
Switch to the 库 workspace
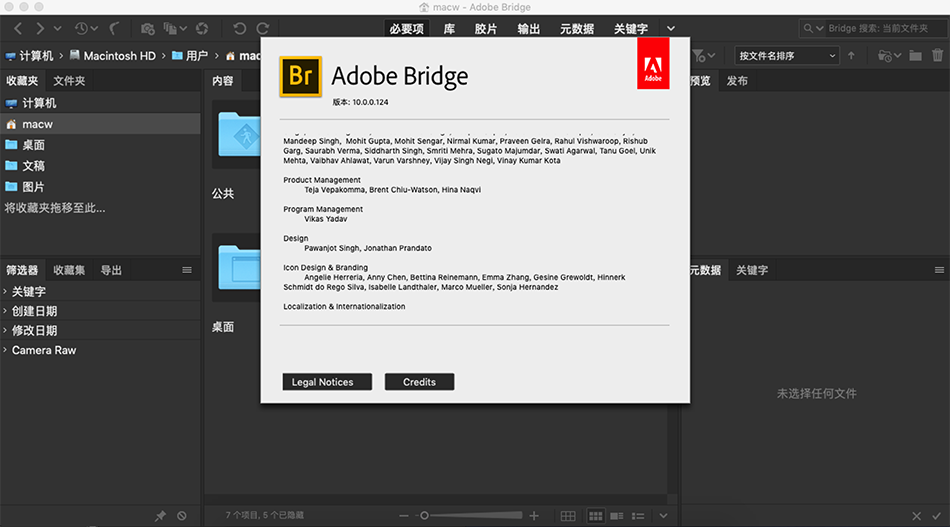point(449,28)
